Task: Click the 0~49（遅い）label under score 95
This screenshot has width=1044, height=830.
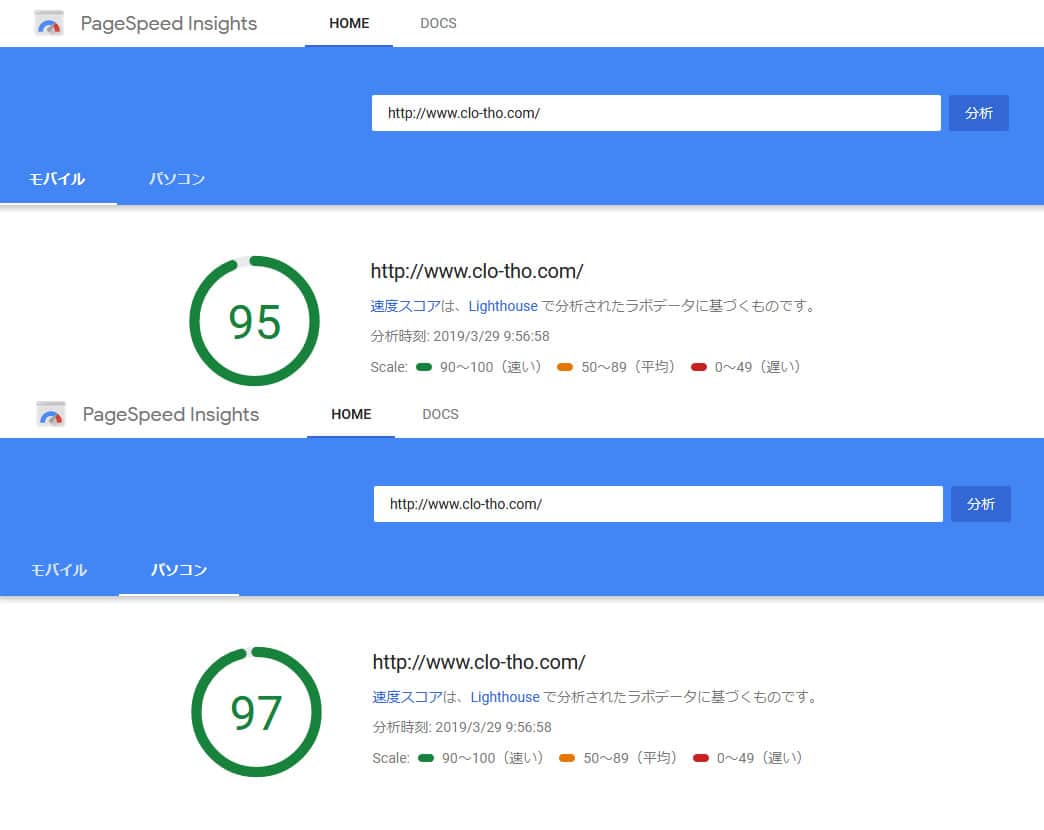Action: click(x=758, y=367)
